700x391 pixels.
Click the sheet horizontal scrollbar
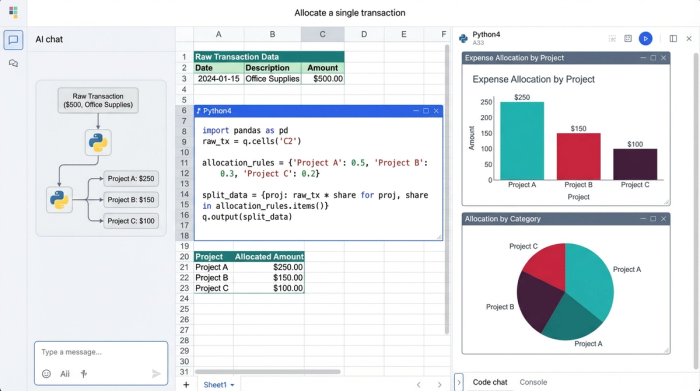click(268, 372)
